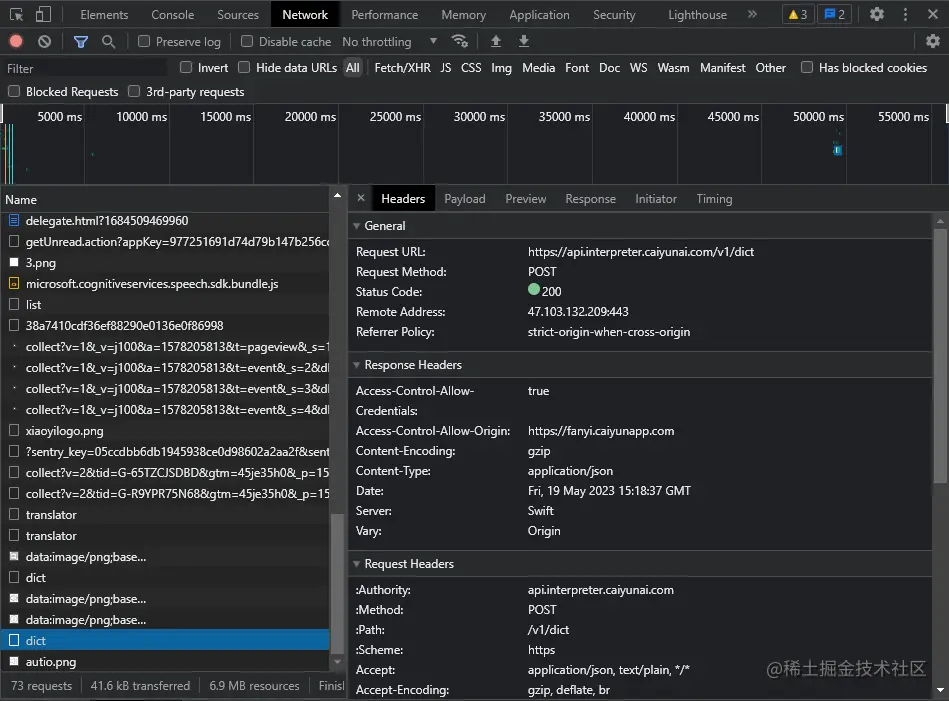The width and height of the screenshot is (949, 701).
Task: Show more tabs double chevron
Action: [x=752, y=14]
